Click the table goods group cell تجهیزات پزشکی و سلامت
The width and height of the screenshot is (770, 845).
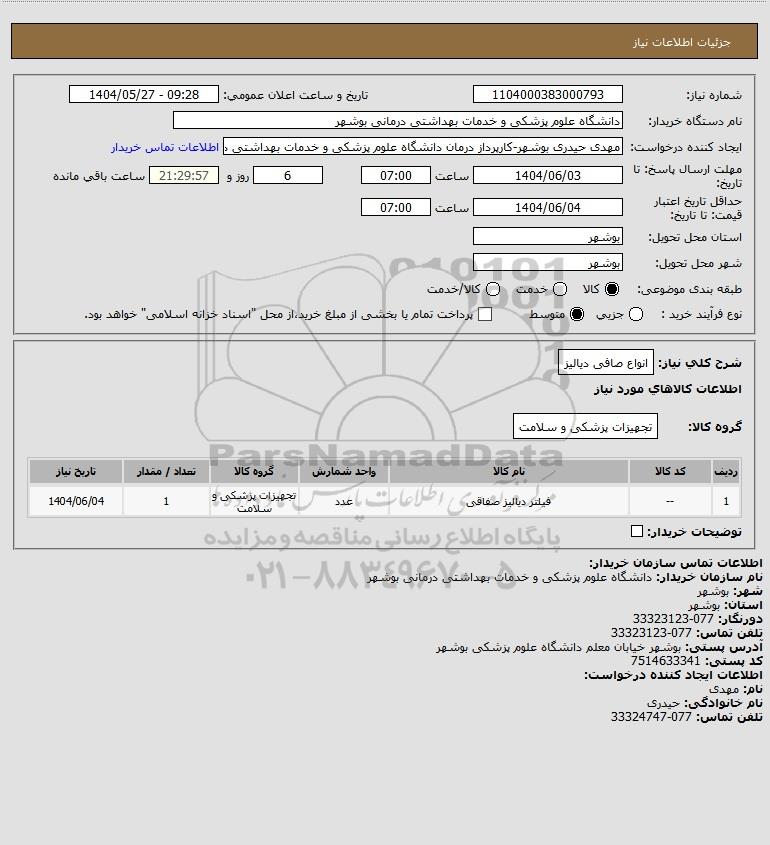[x=254, y=501]
